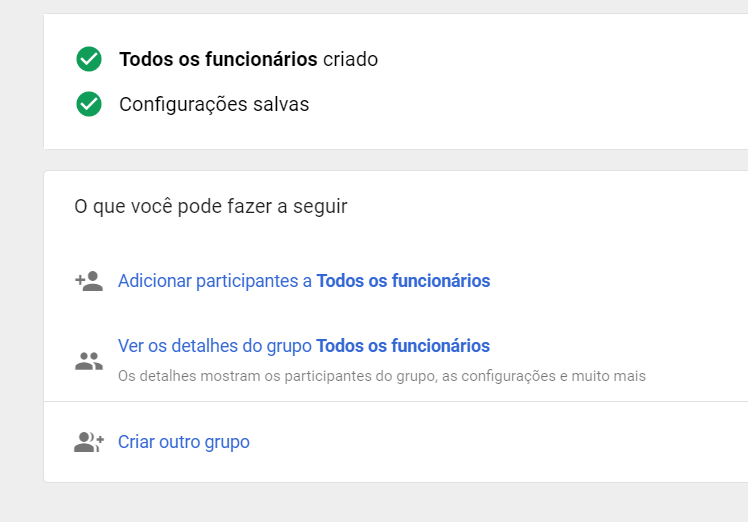748x522 pixels.
Task: Click the word criado in the status line
Action: point(351,60)
